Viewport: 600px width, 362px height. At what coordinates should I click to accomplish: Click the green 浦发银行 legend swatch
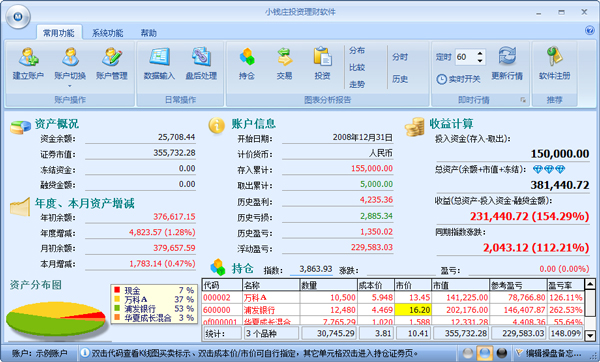tap(117, 308)
